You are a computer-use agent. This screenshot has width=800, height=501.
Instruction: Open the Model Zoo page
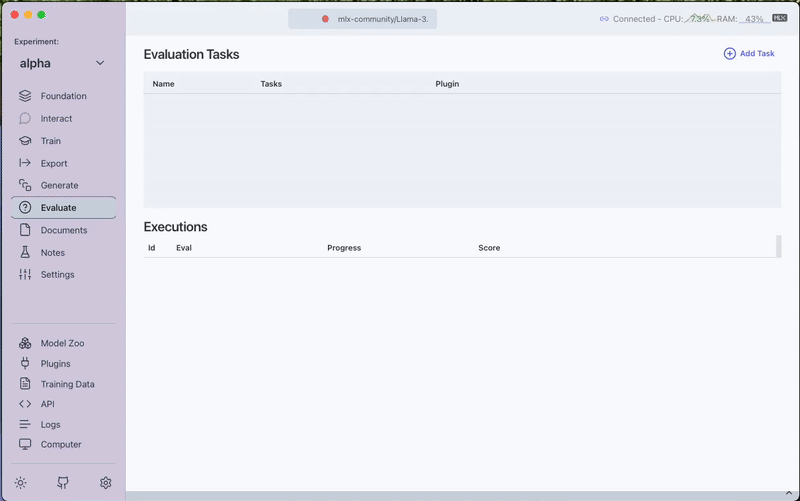tap(62, 343)
